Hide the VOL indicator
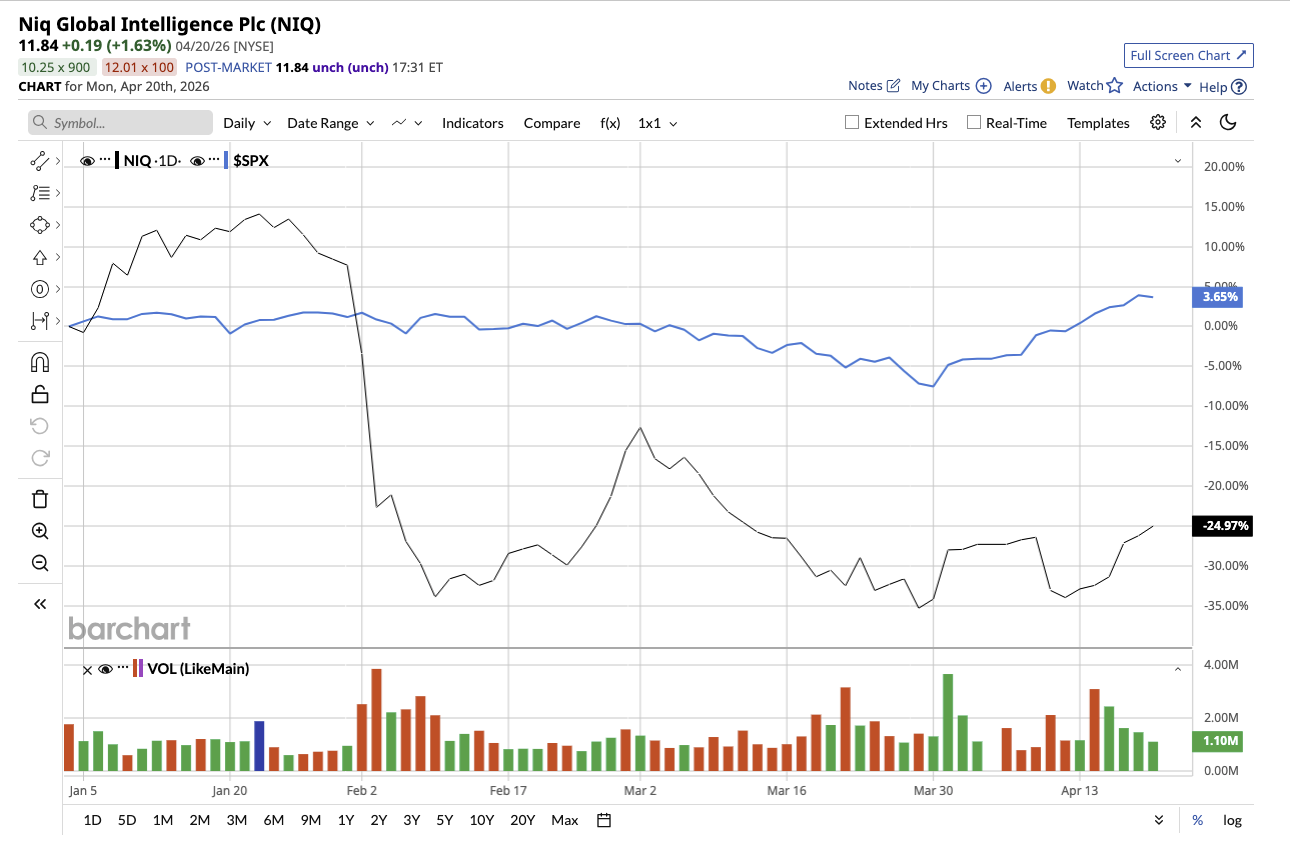This screenshot has height=858, width=1290. (105, 669)
